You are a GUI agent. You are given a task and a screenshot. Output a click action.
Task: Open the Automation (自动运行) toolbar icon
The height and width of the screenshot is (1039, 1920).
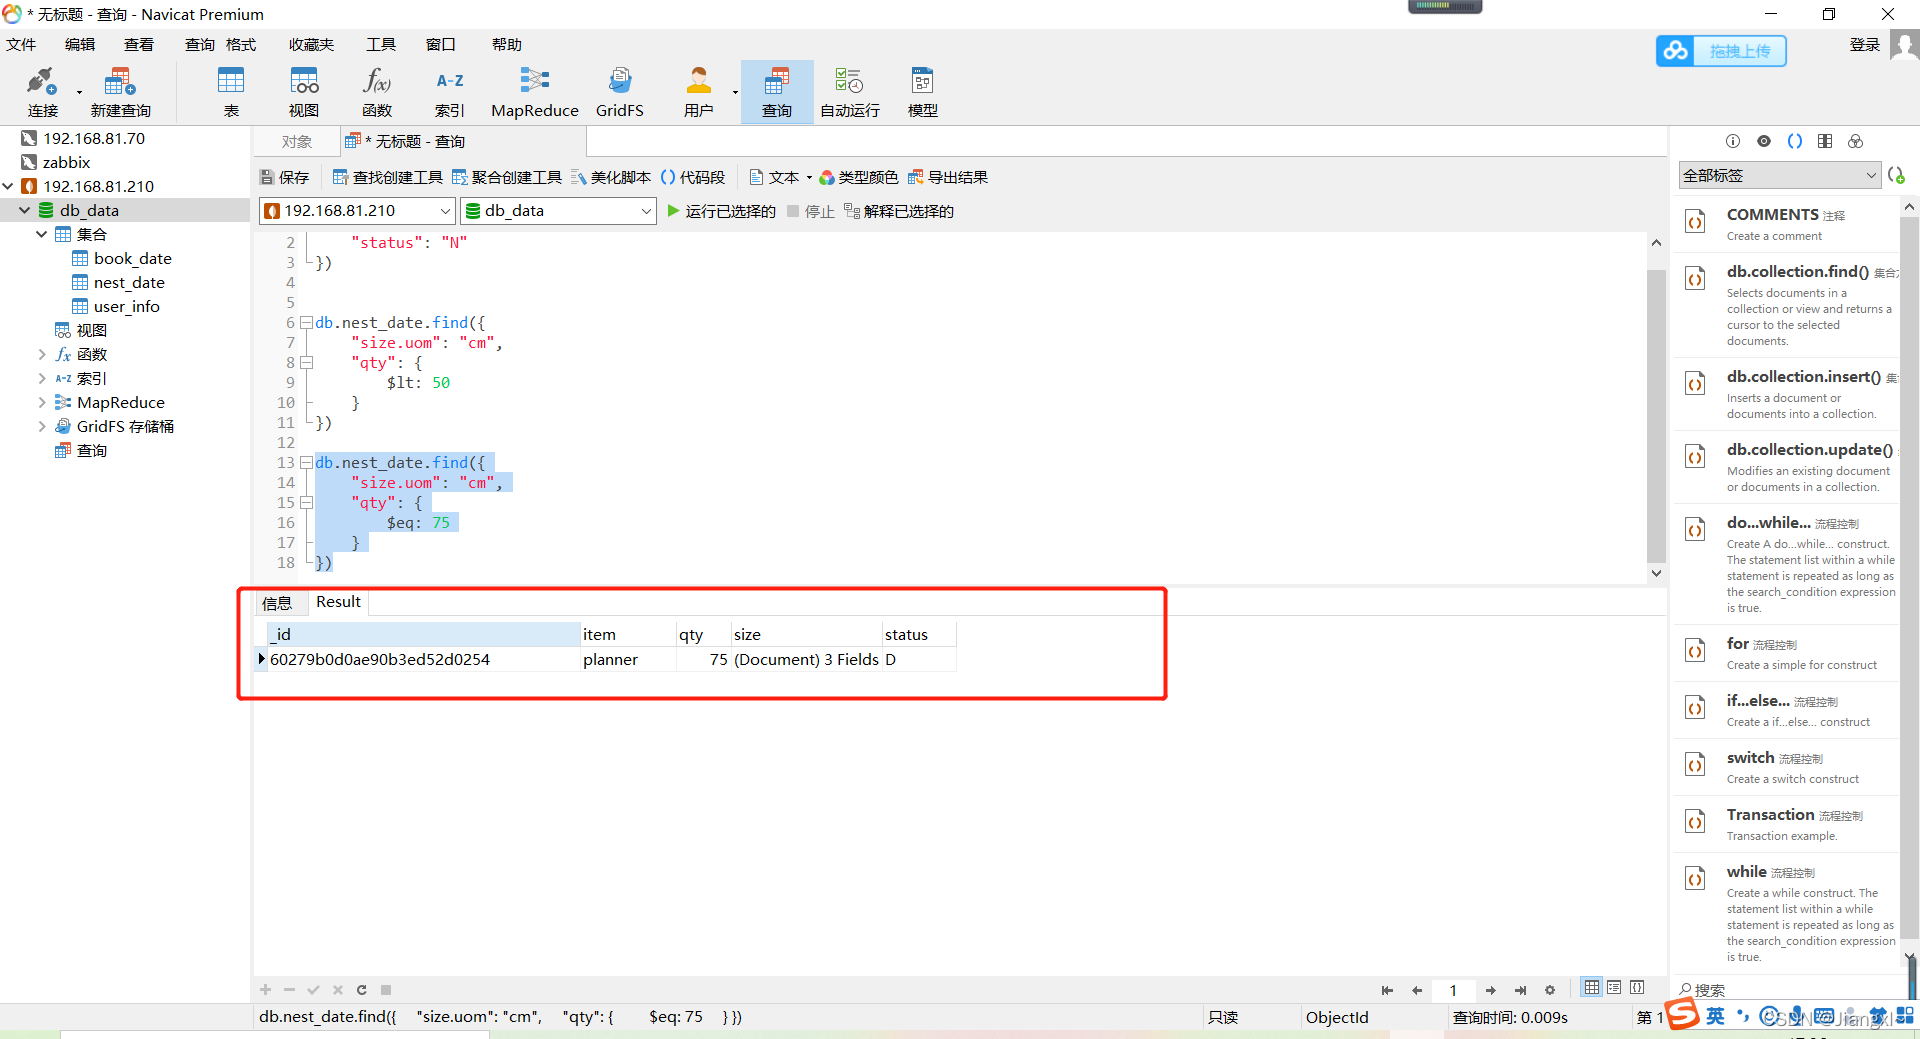pyautogui.click(x=850, y=92)
